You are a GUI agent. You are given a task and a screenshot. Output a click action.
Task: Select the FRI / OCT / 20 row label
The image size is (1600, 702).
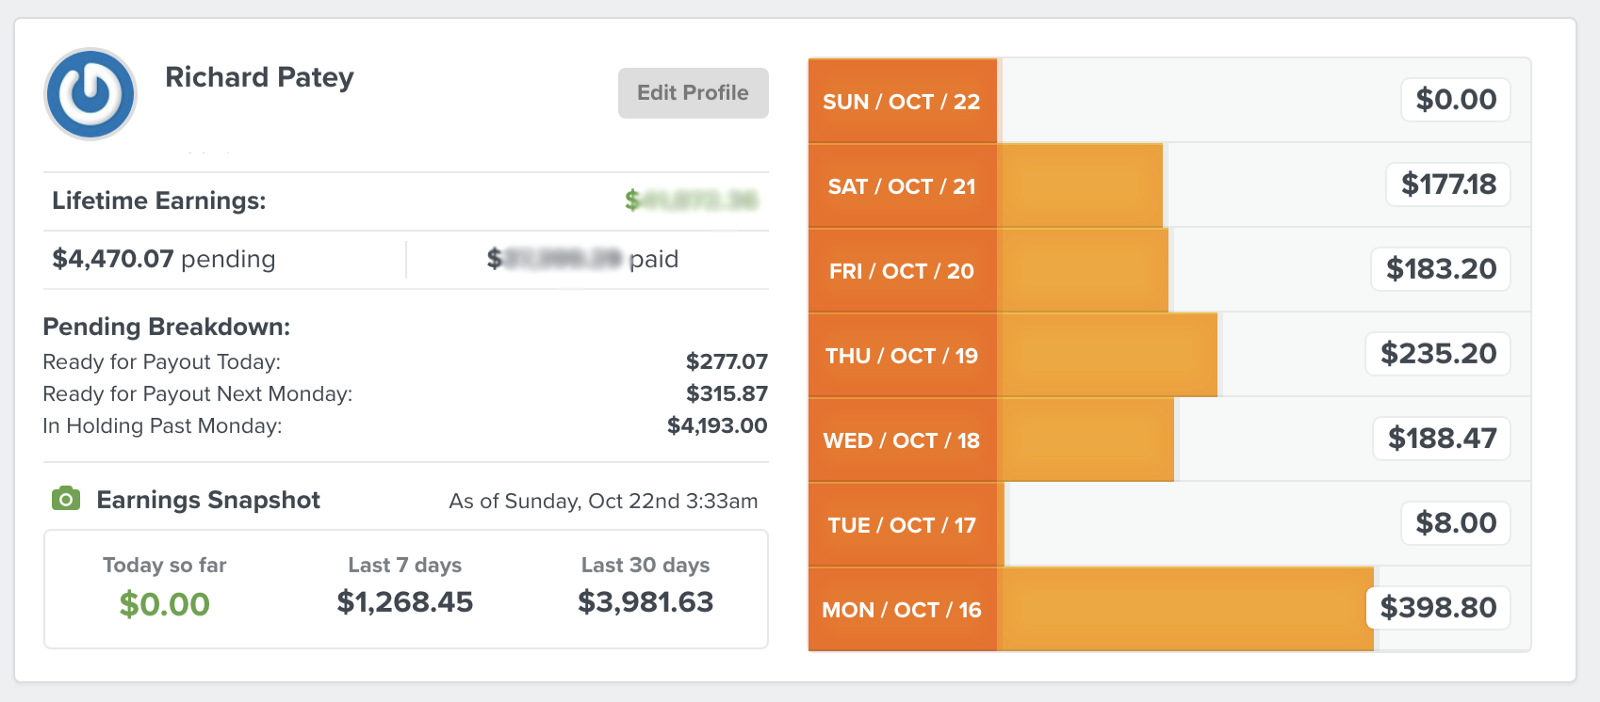click(901, 271)
